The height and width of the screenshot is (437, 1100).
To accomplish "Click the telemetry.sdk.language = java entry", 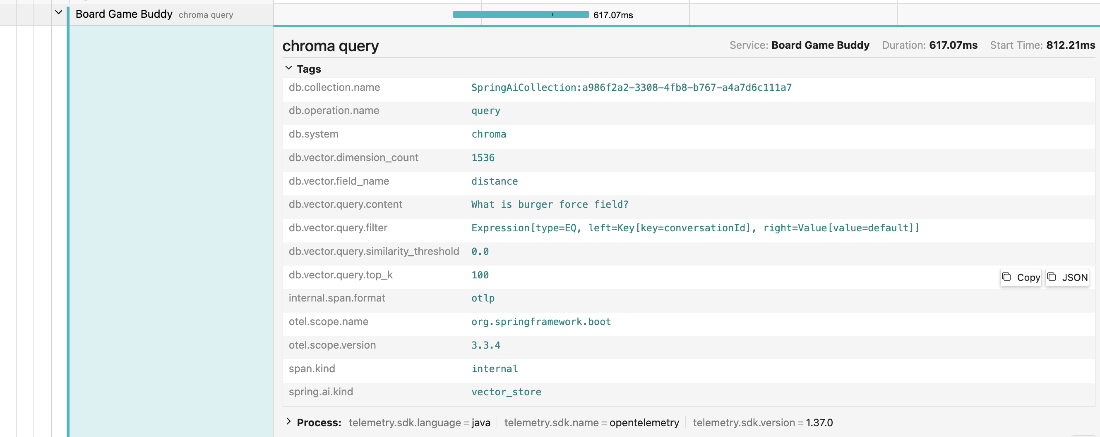I will tap(420, 422).
